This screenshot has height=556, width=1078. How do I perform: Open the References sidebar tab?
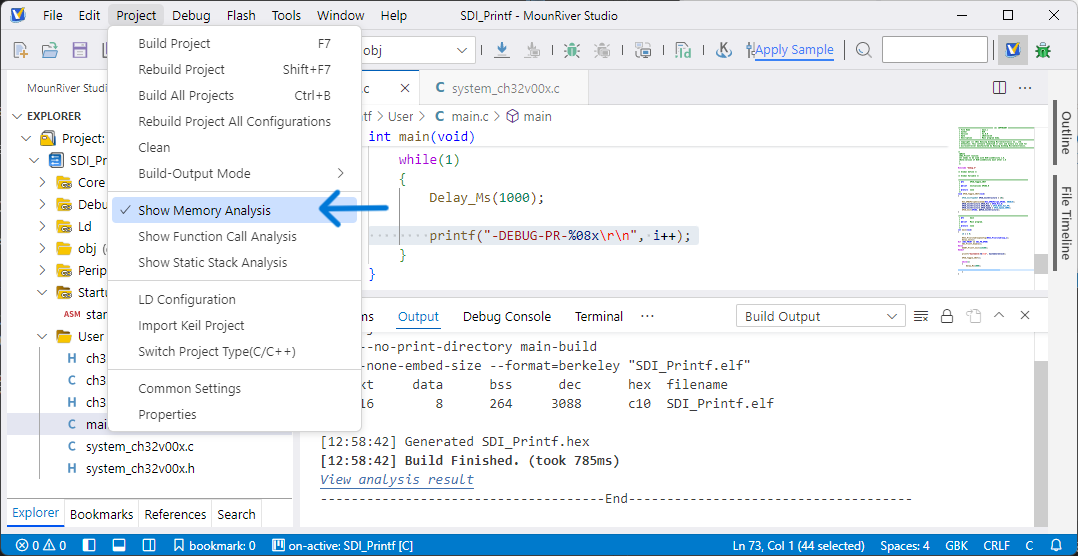(175, 514)
